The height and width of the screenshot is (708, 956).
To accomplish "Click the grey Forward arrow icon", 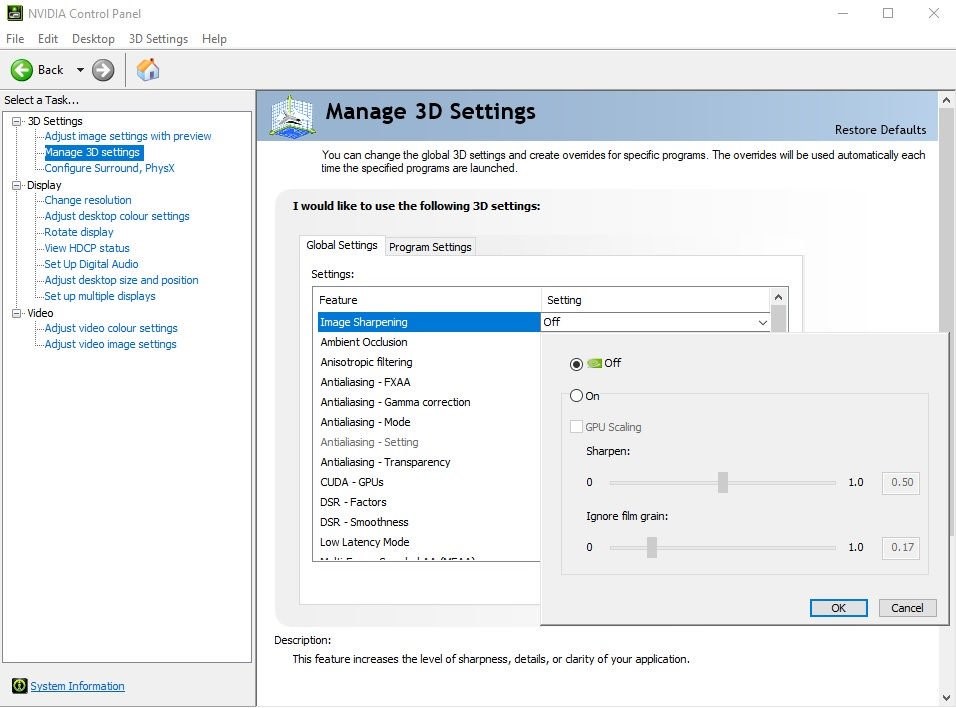I will (103, 70).
